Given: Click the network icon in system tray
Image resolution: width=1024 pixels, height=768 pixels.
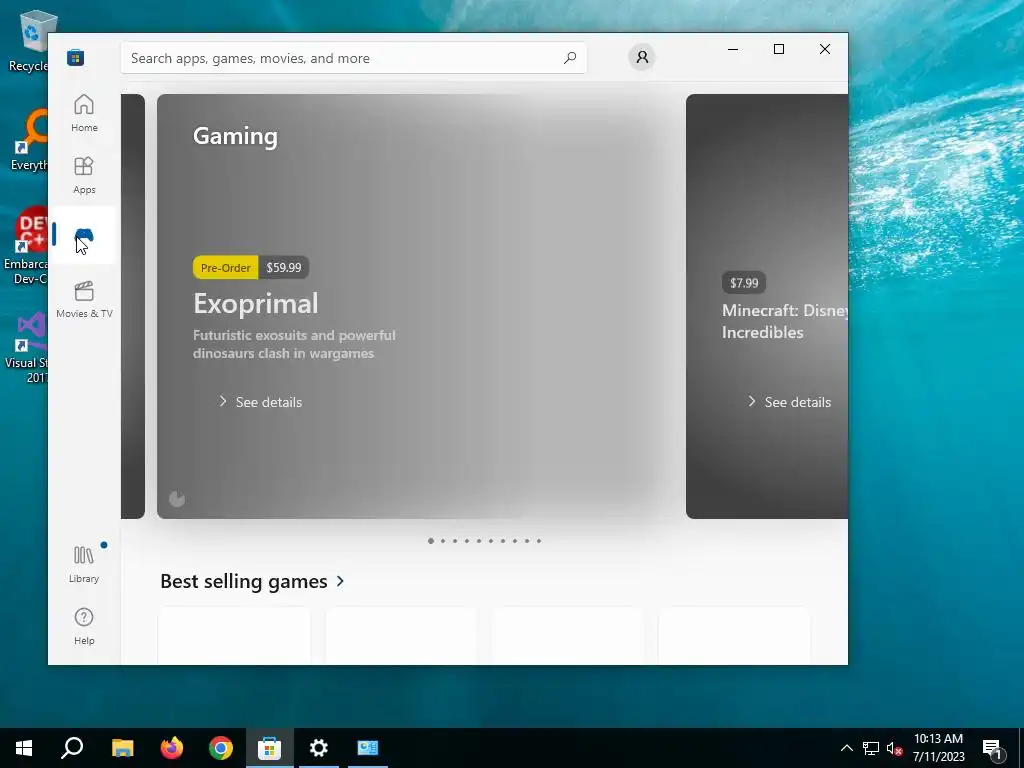Looking at the screenshot, I should click(871, 748).
